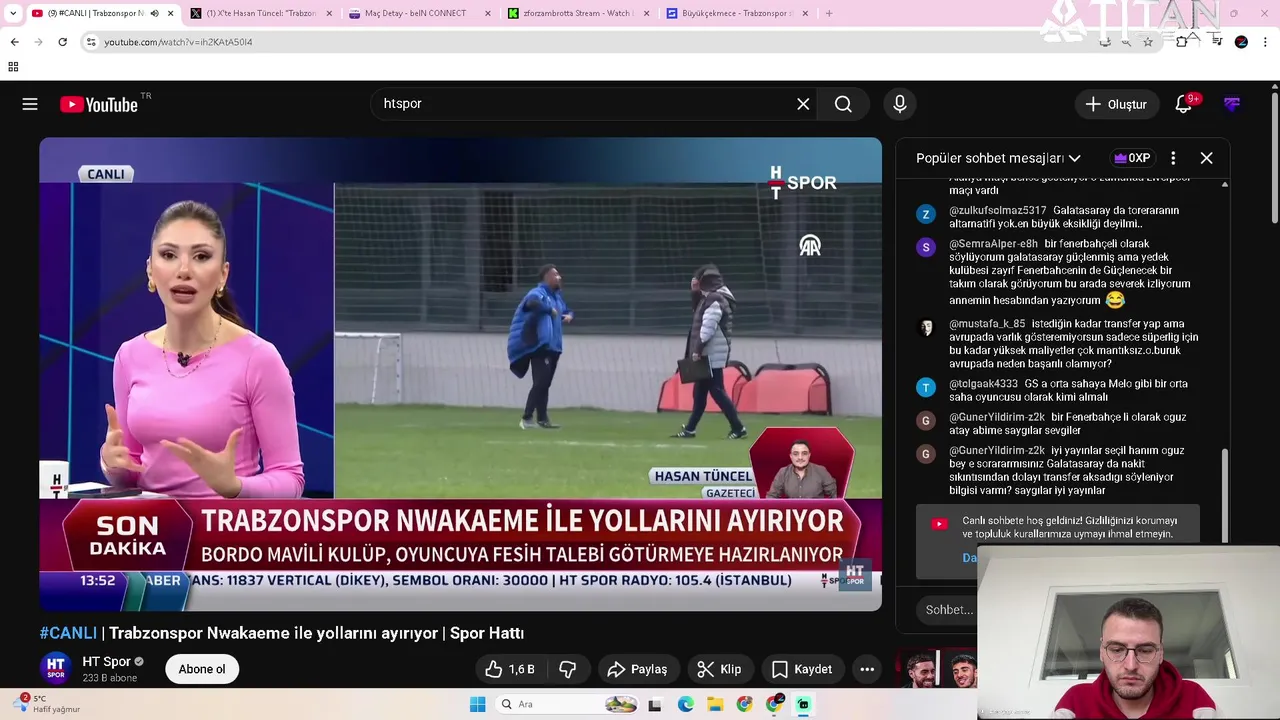Click the live video player
The height and width of the screenshot is (720, 1280).
click(x=460, y=374)
